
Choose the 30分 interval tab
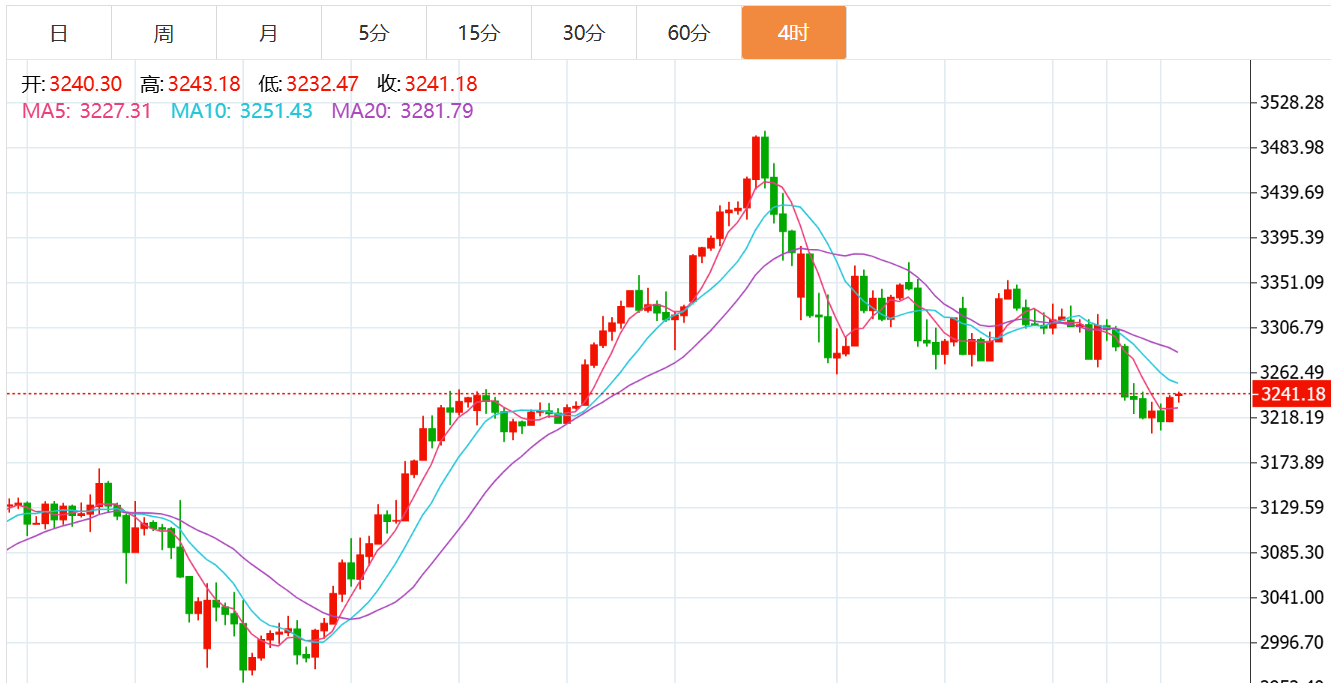tap(584, 33)
